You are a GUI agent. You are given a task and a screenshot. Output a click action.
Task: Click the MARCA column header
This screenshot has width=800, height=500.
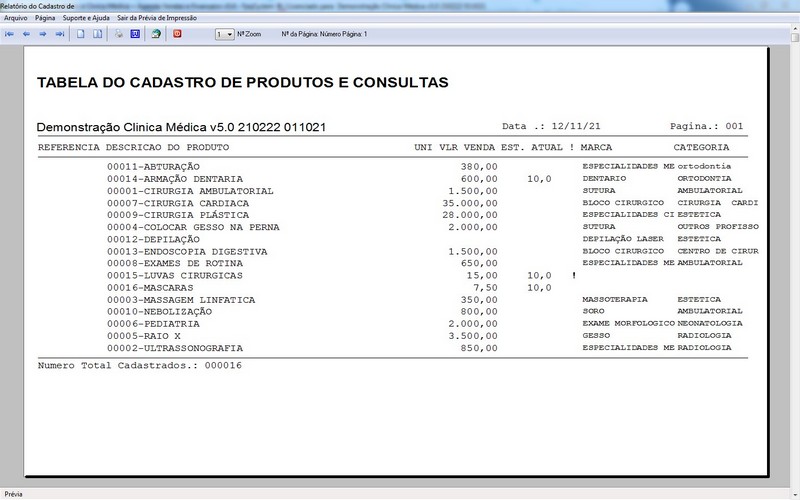click(x=596, y=147)
